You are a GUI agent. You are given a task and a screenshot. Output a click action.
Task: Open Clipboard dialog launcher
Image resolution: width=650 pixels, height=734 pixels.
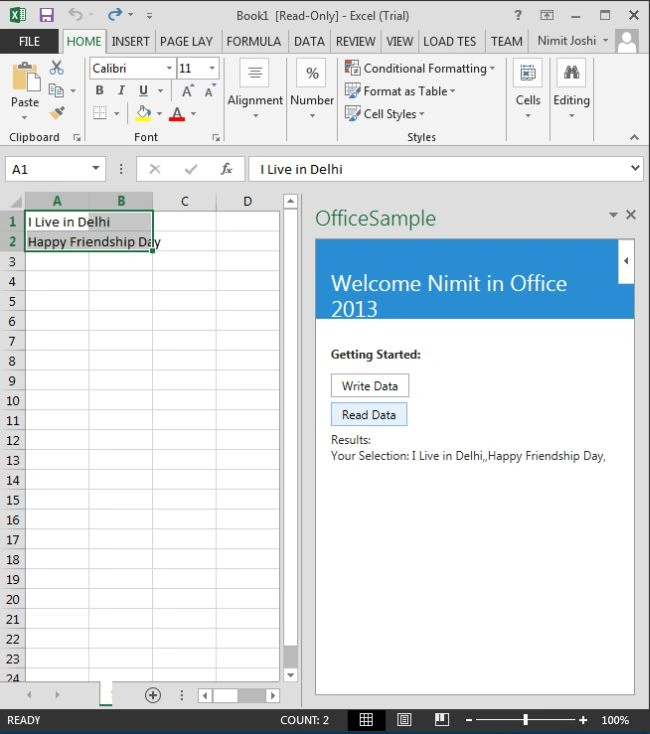click(77, 138)
